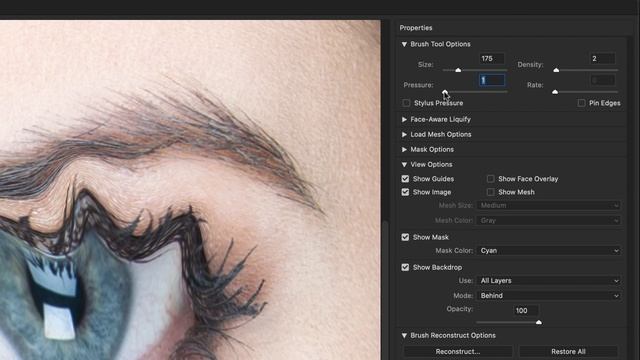The image size is (640, 360).
Task: Uncheck Show Backdrop
Action: 405,267
